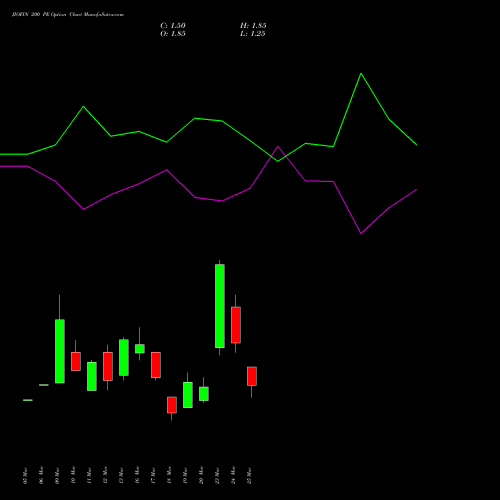
Task: Click the red candle for 10 Mar
Action: (x=76, y=361)
